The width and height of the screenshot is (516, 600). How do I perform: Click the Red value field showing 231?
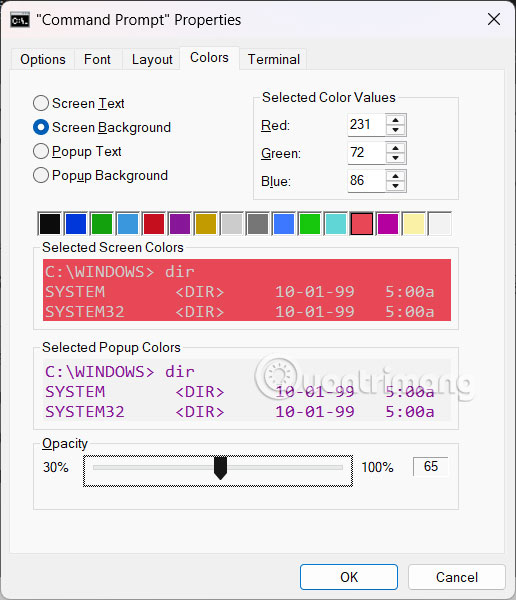coord(366,125)
